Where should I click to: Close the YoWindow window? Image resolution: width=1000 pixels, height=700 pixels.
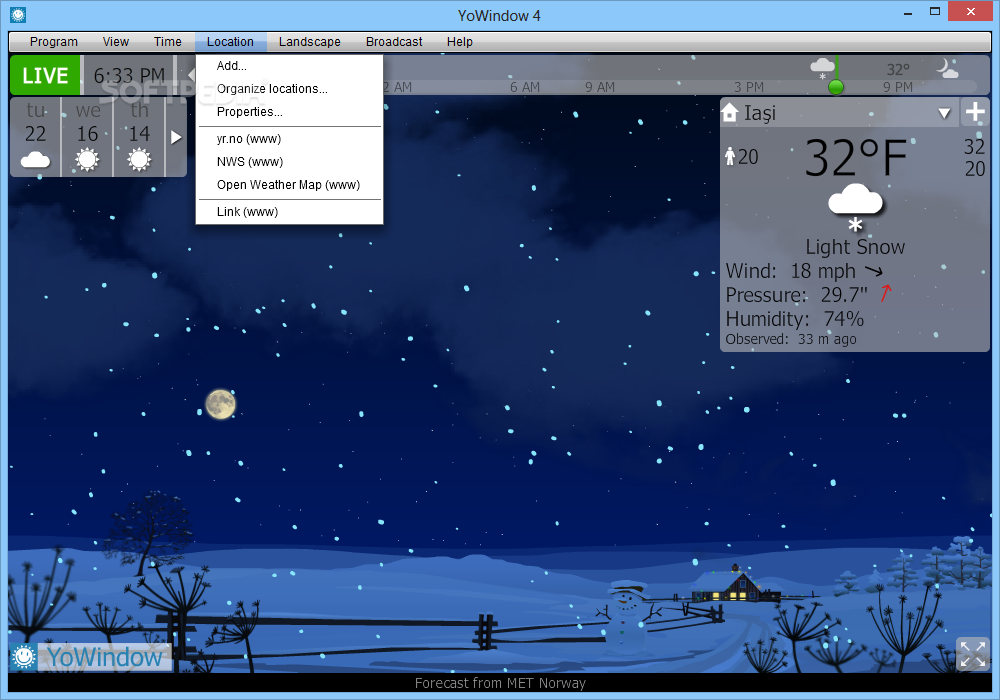[971, 11]
